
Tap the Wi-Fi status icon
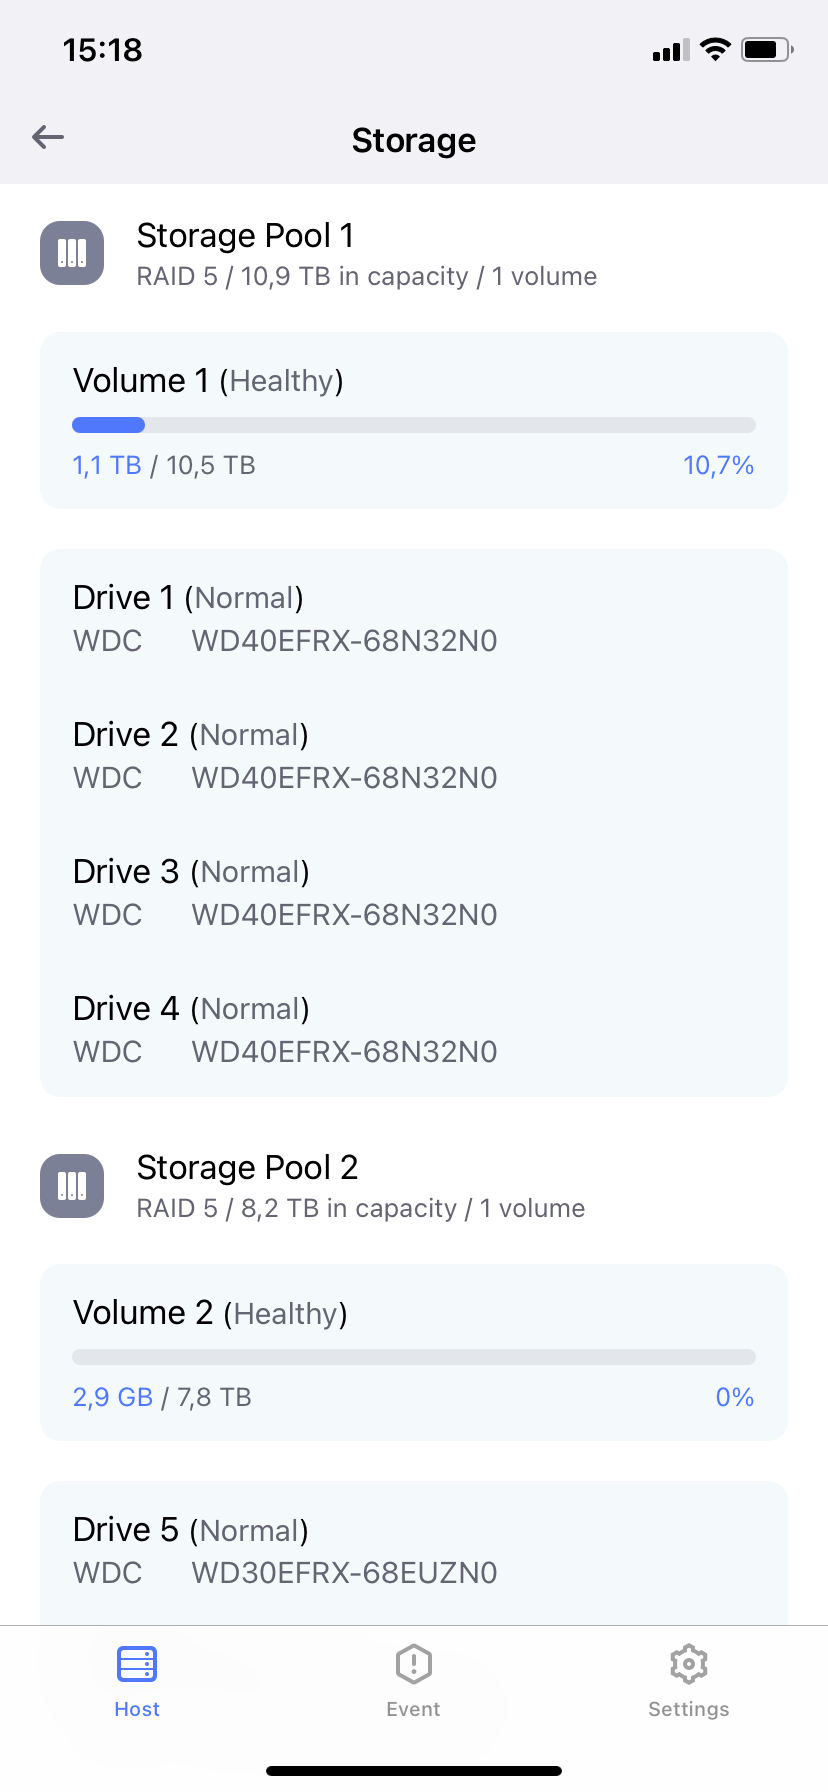click(x=716, y=50)
